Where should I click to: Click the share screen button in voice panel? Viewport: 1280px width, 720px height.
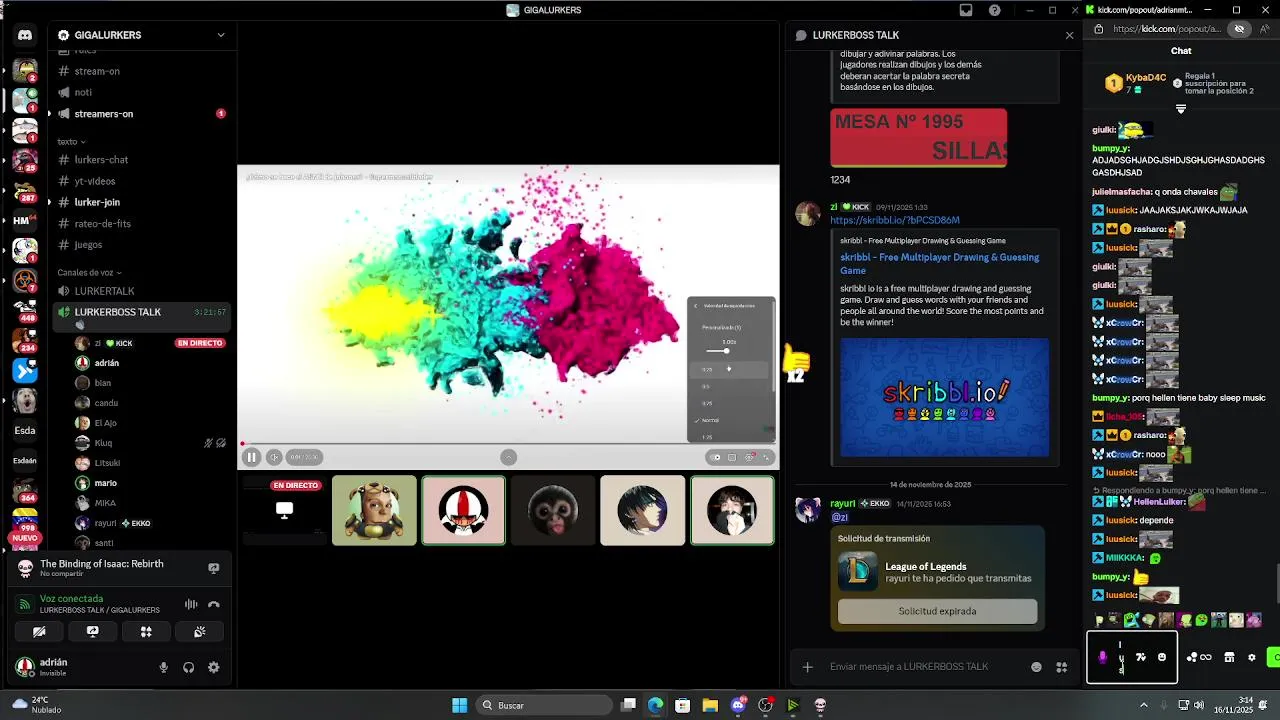(92, 632)
